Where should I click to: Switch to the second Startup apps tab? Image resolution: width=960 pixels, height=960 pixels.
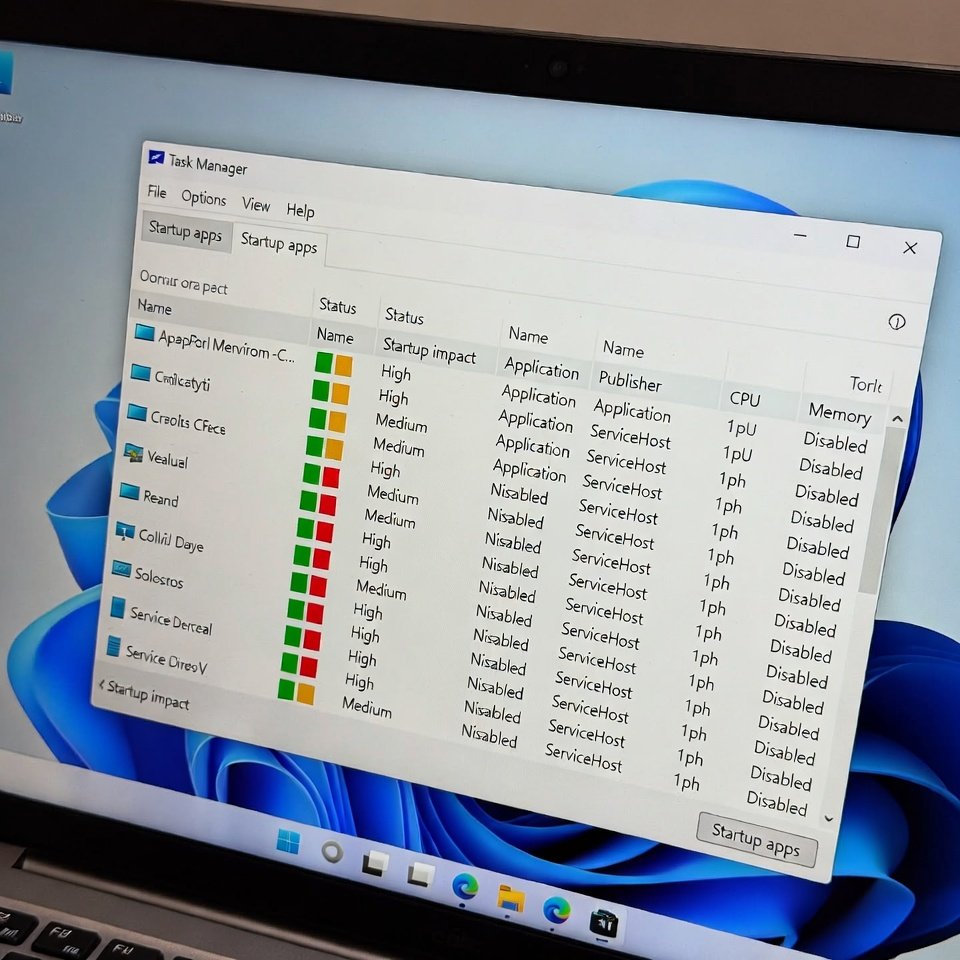click(x=279, y=244)
